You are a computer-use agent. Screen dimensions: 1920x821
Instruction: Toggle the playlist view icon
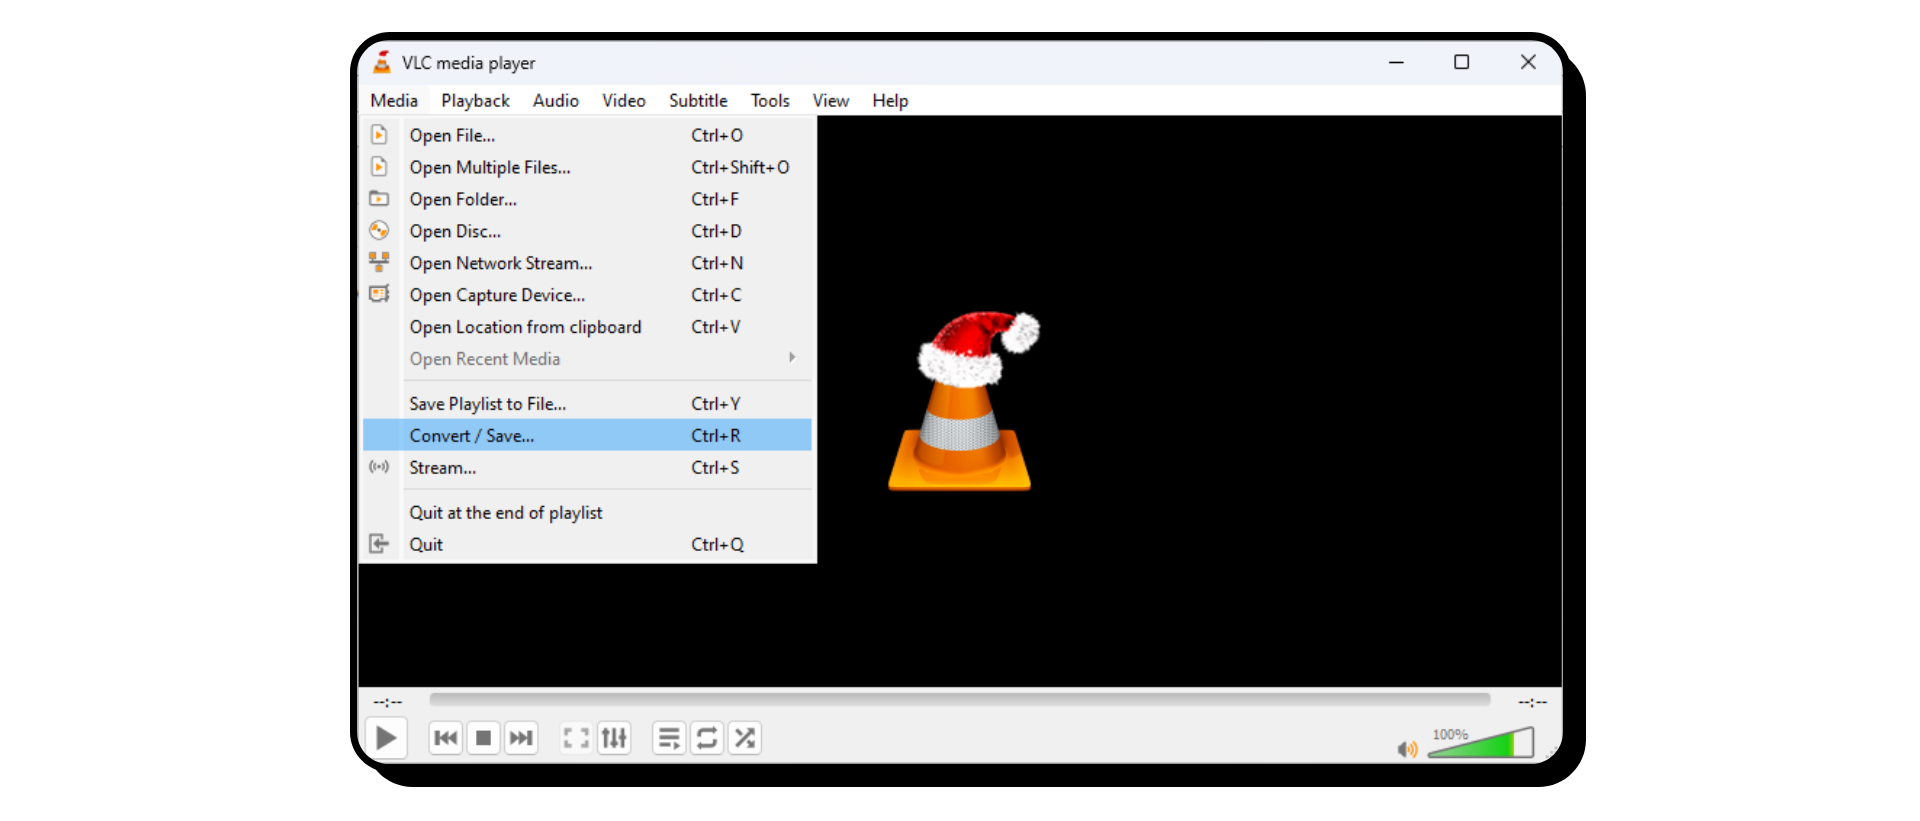tap(669, 738)
